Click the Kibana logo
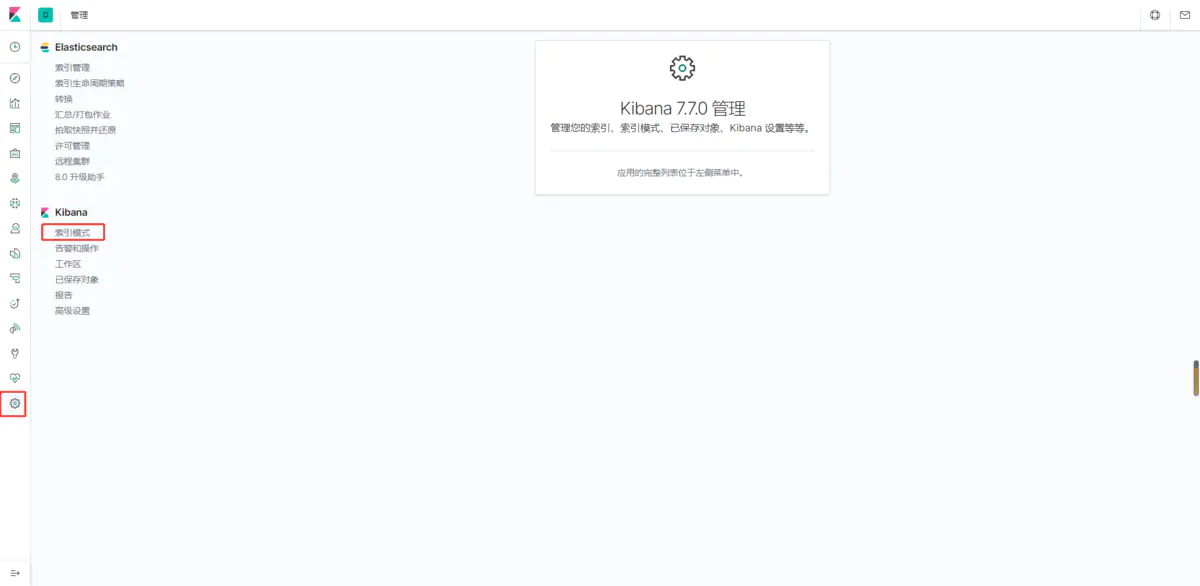 15,15
